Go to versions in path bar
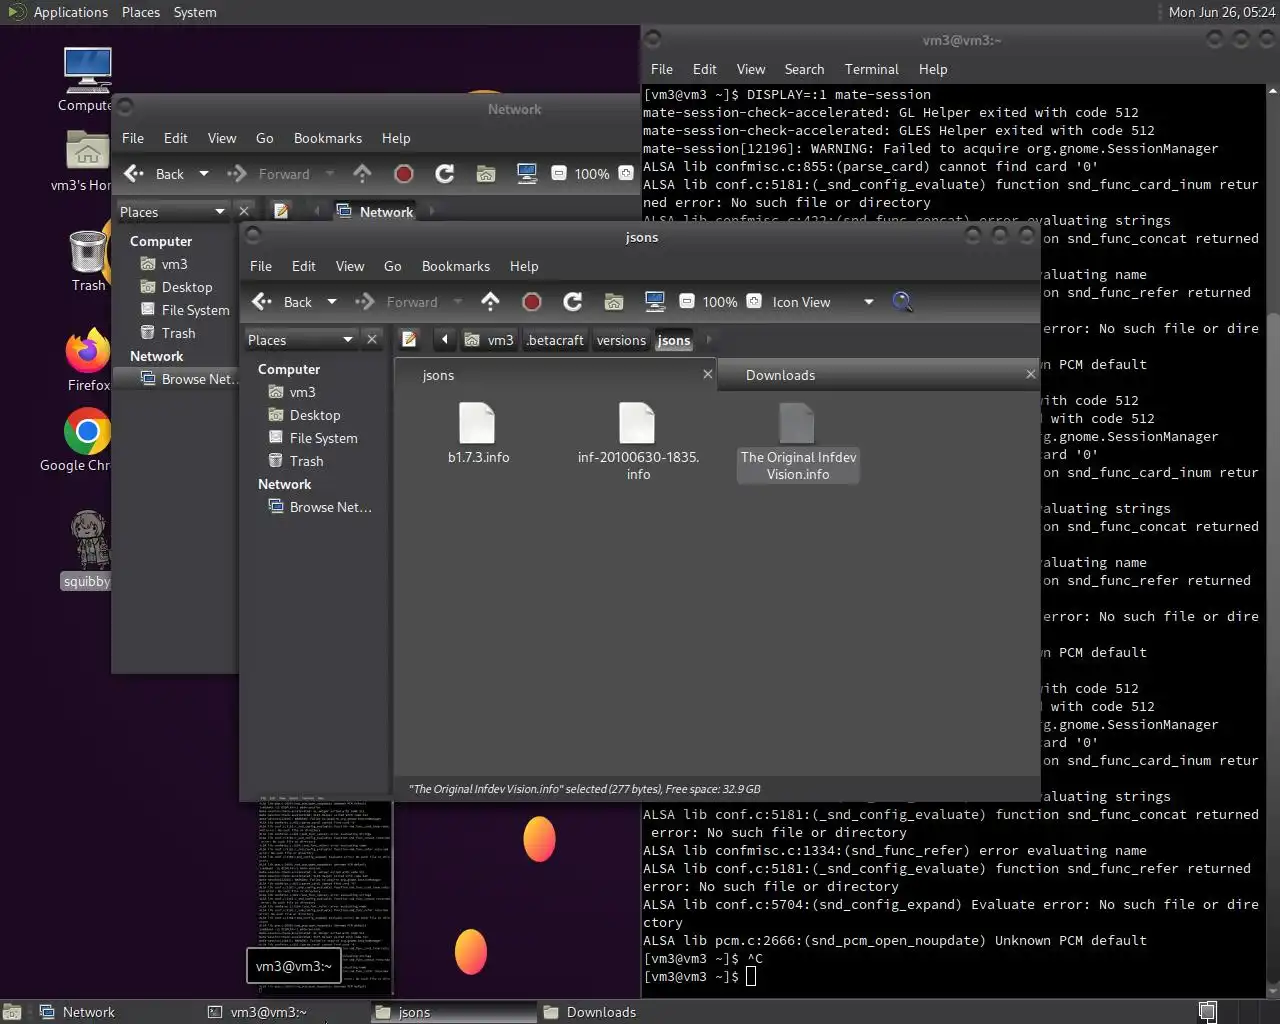The width and height of the screenshot is (1280, 1024). pos(621,340)
